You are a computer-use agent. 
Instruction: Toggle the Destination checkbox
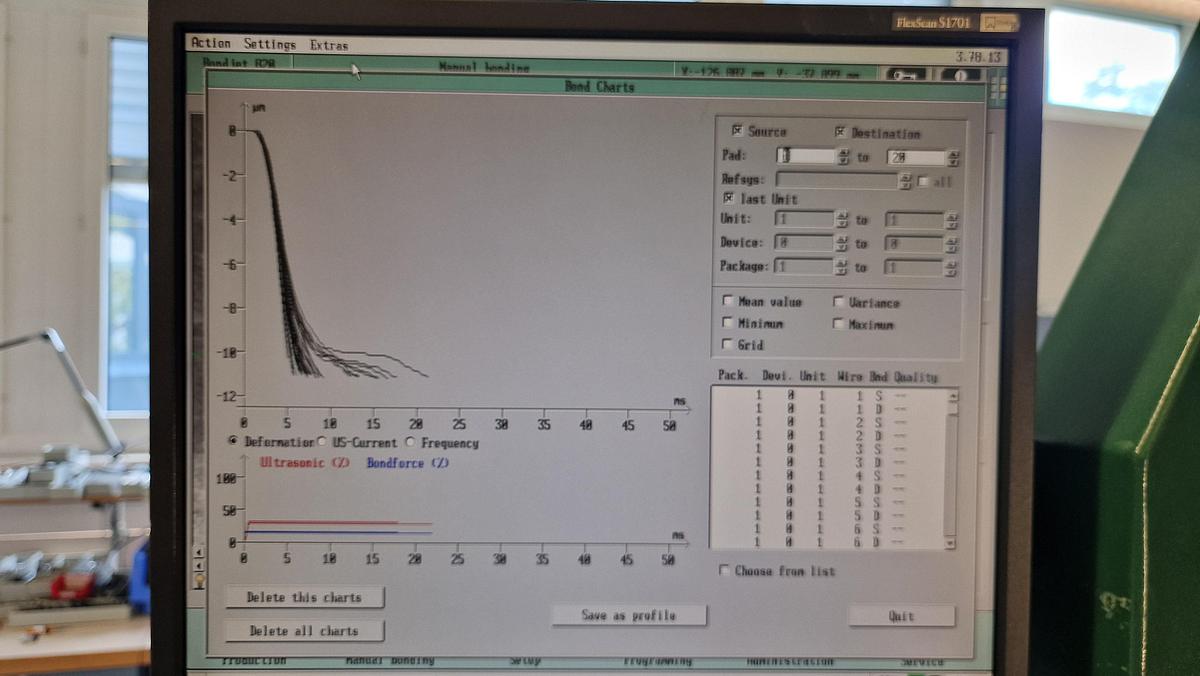[x=840, y=131]
